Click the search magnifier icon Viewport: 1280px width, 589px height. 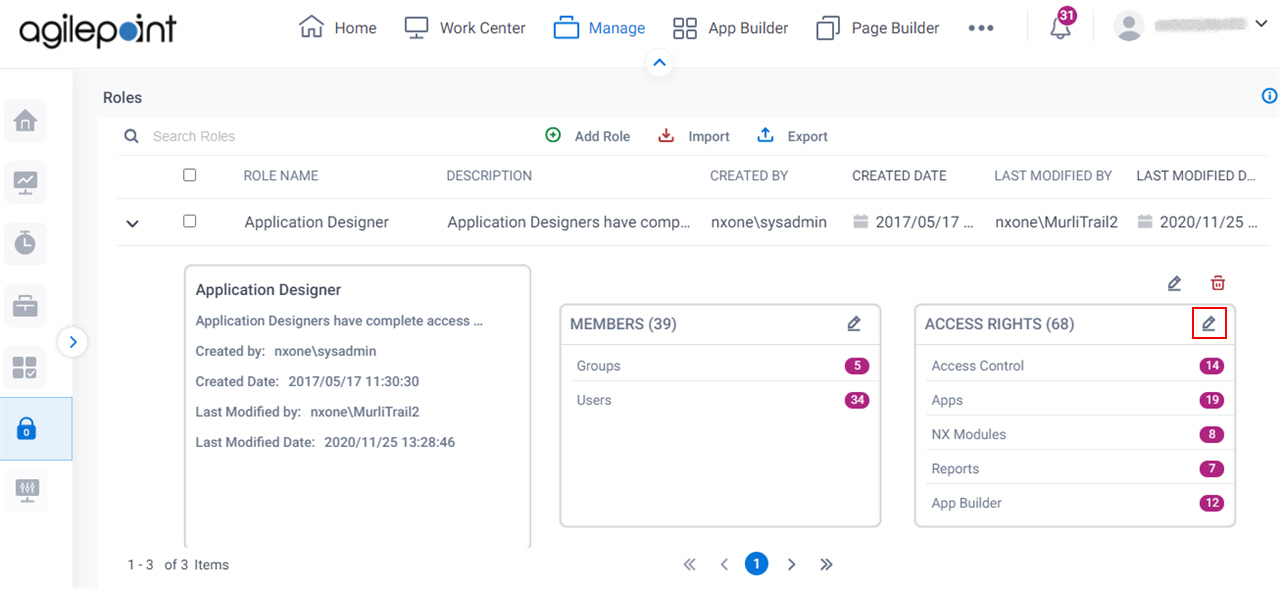pos(131,136)
